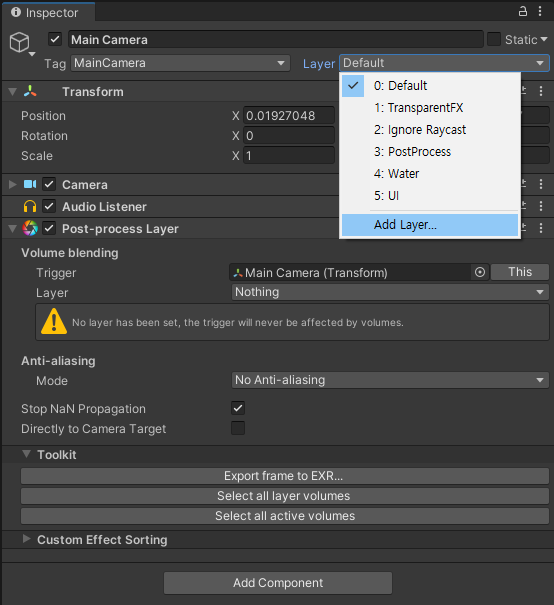
Task: Select layer 2: Ignore Raycast
Action: click(430, 130)
